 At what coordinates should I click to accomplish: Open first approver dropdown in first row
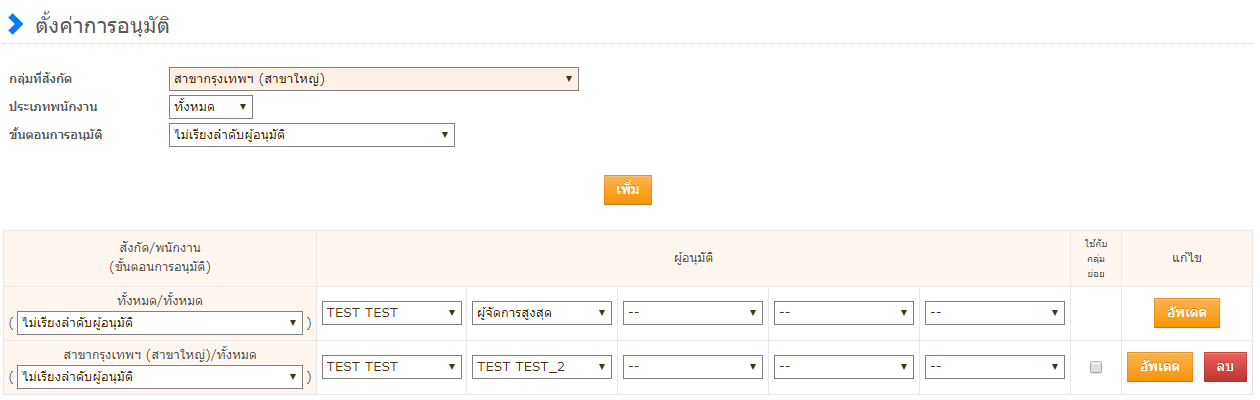392,313
